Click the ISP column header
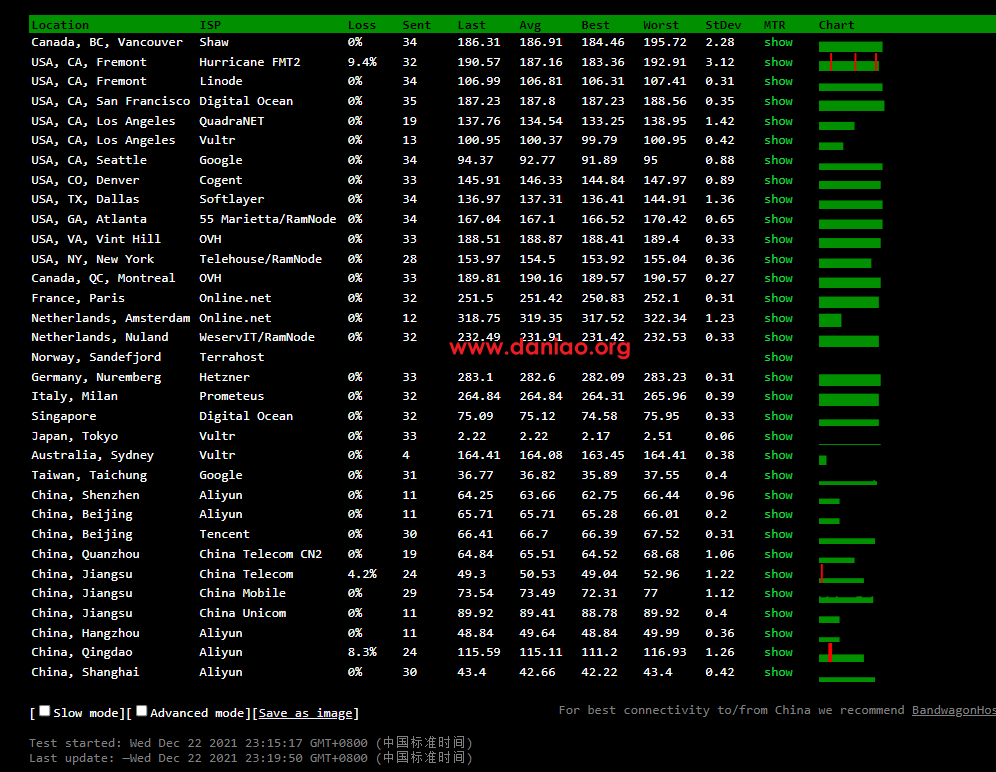 click(210, 25)
